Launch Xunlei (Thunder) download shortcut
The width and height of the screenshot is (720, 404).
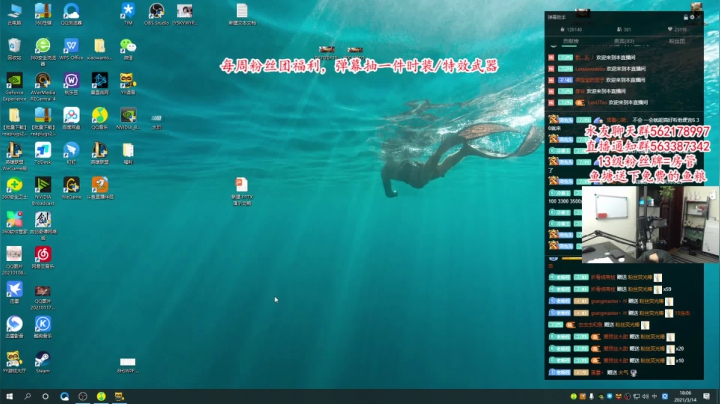click(14, 292)
